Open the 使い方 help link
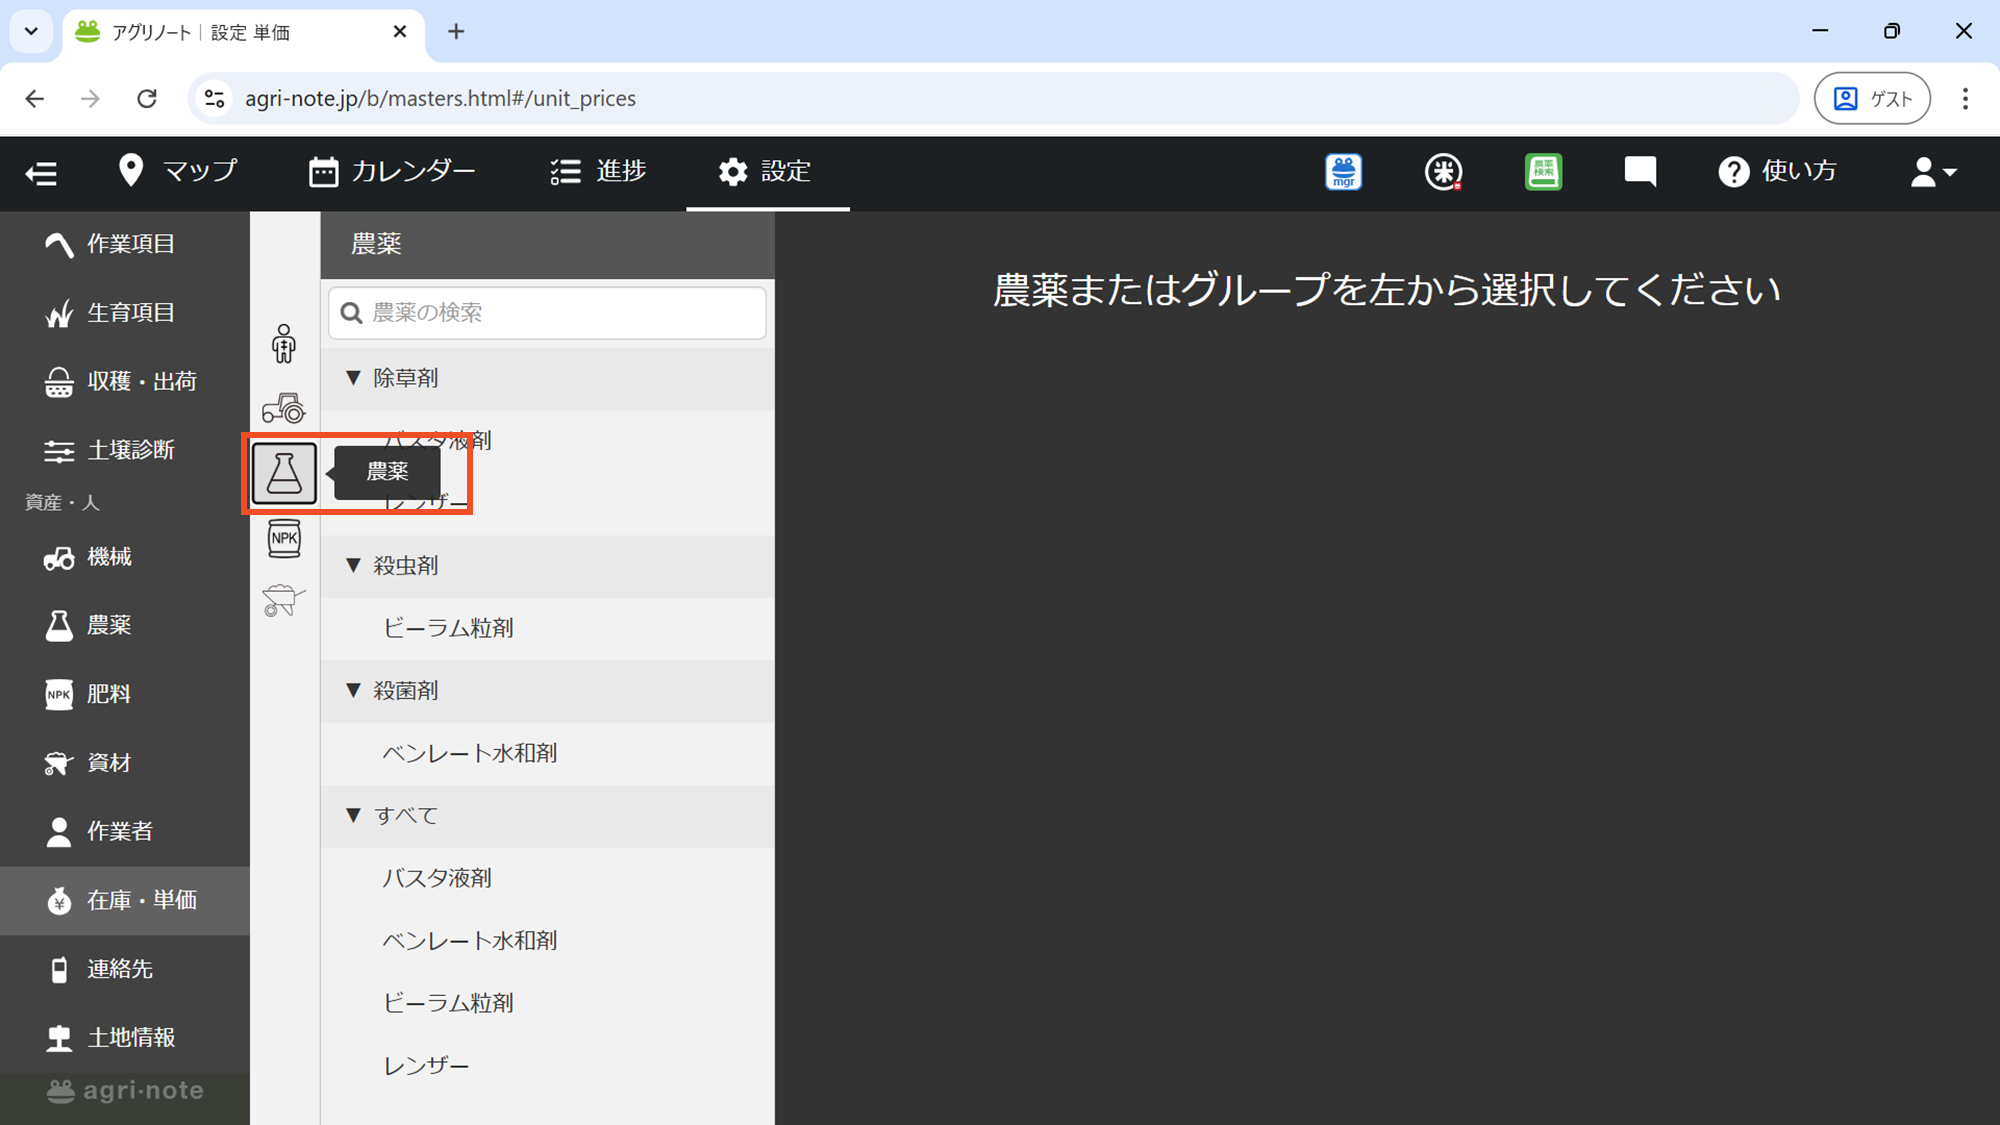Viewport: 2000px width, 1125px height. [x=1777, y=171]
